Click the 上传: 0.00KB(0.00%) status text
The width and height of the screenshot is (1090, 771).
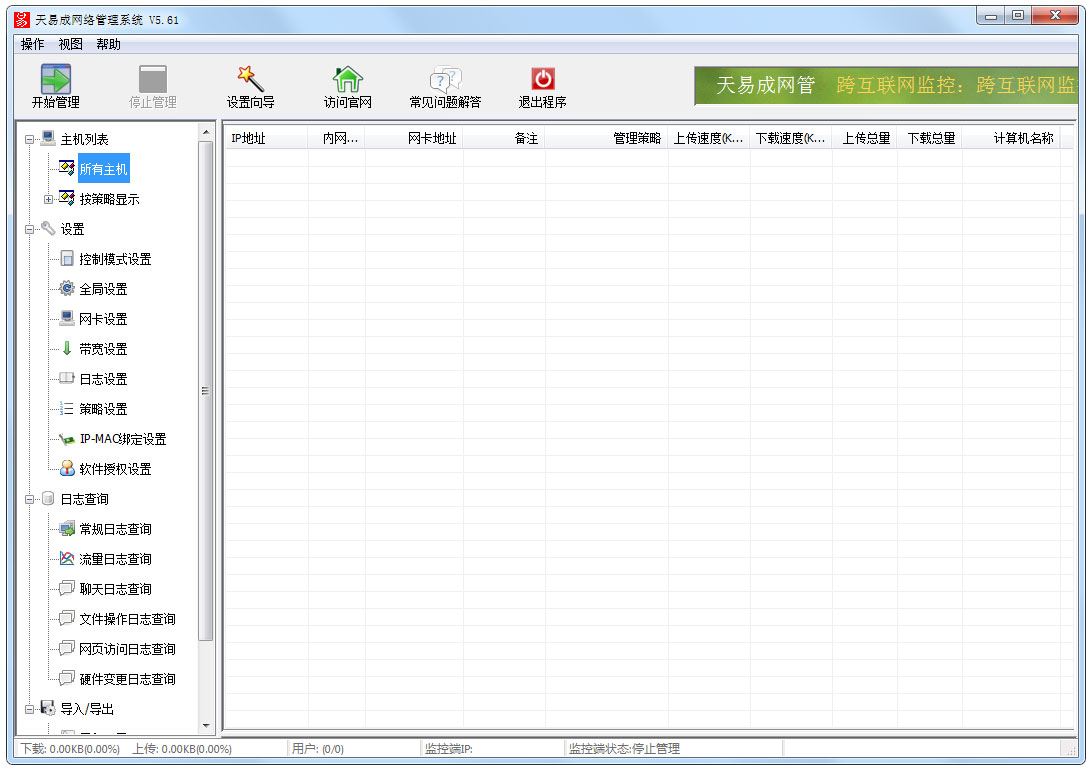pos(182,749)
